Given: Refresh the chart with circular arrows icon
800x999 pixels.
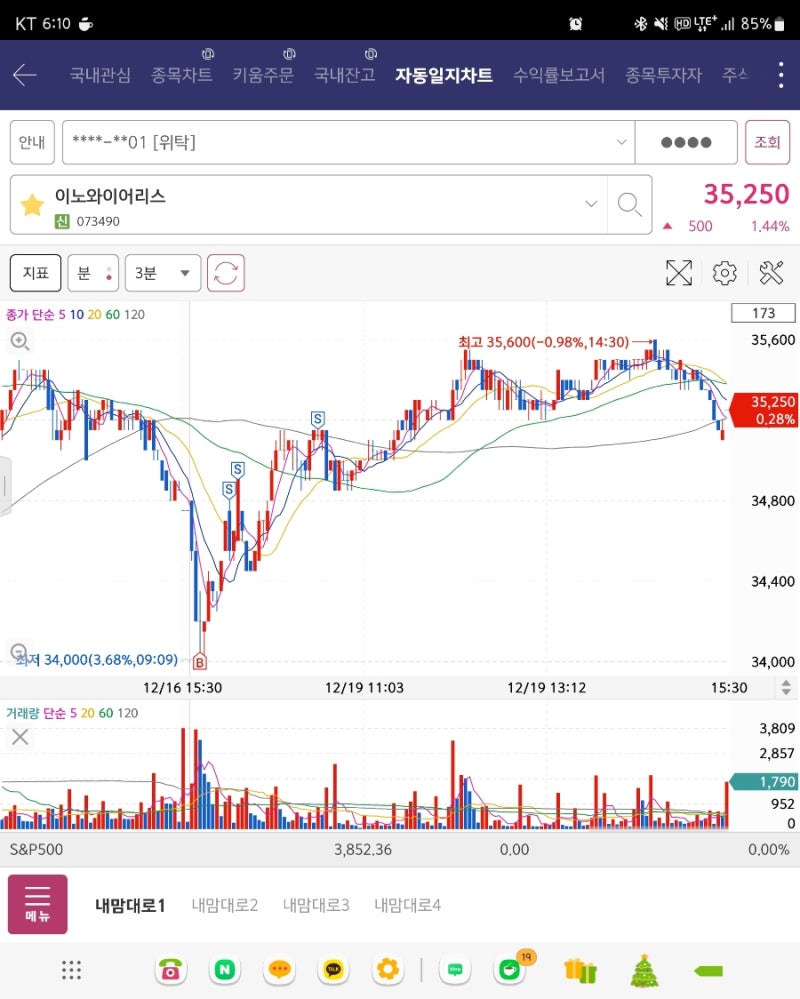Looking at the screenshot, I should [x=225, y=273].
